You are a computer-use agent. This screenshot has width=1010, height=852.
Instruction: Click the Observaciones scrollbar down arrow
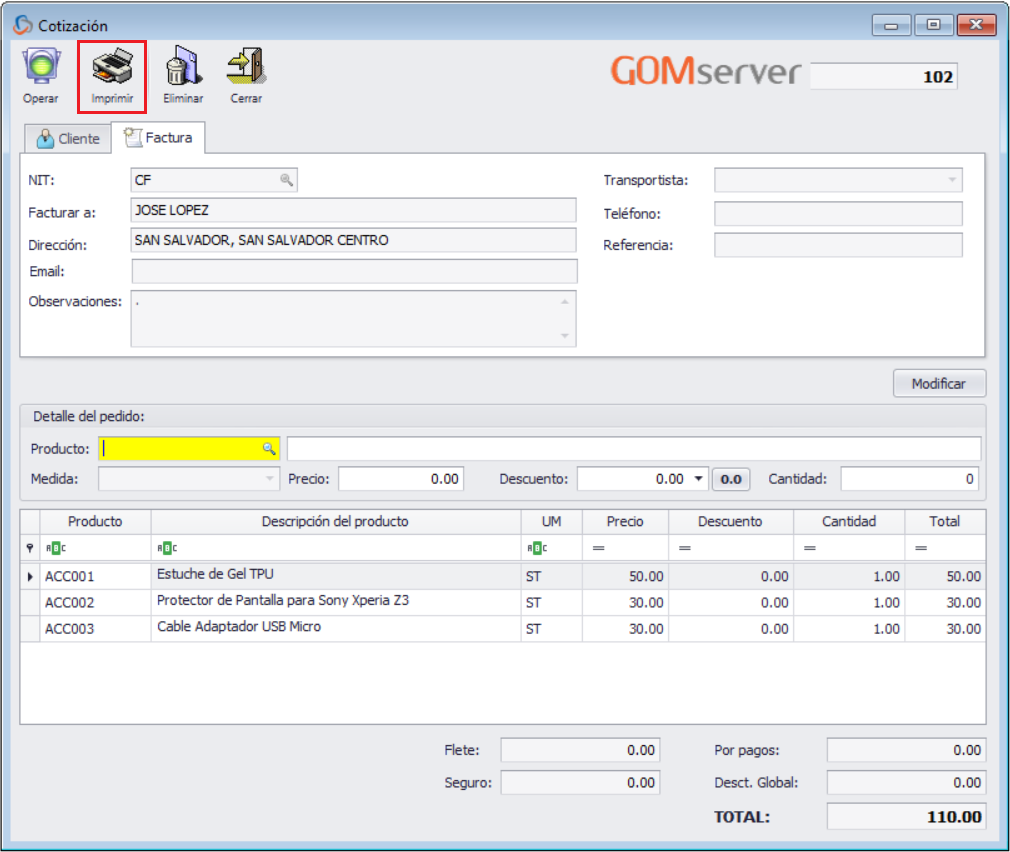click(x=567, y=335)
